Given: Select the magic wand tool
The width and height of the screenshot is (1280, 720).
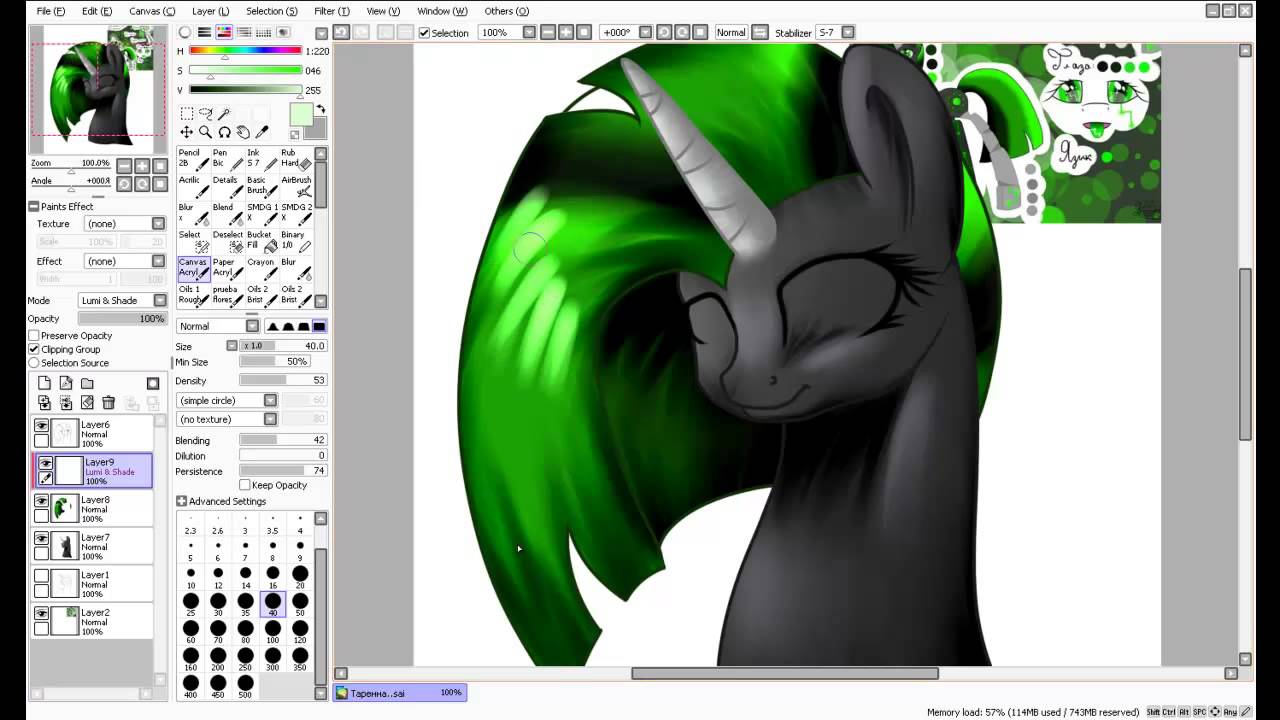Looking at the screenshot, I should click(224, 114).
